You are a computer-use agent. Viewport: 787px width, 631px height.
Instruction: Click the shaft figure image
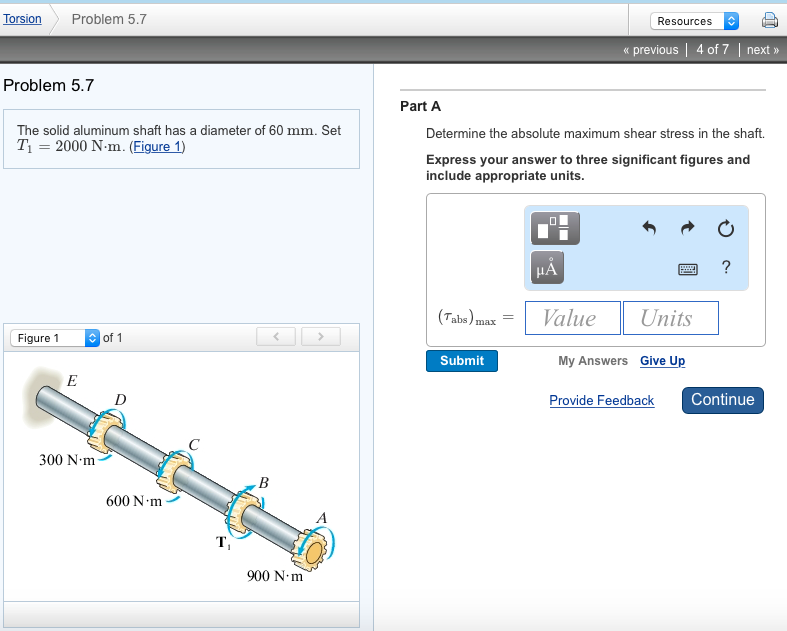[181, 474]
